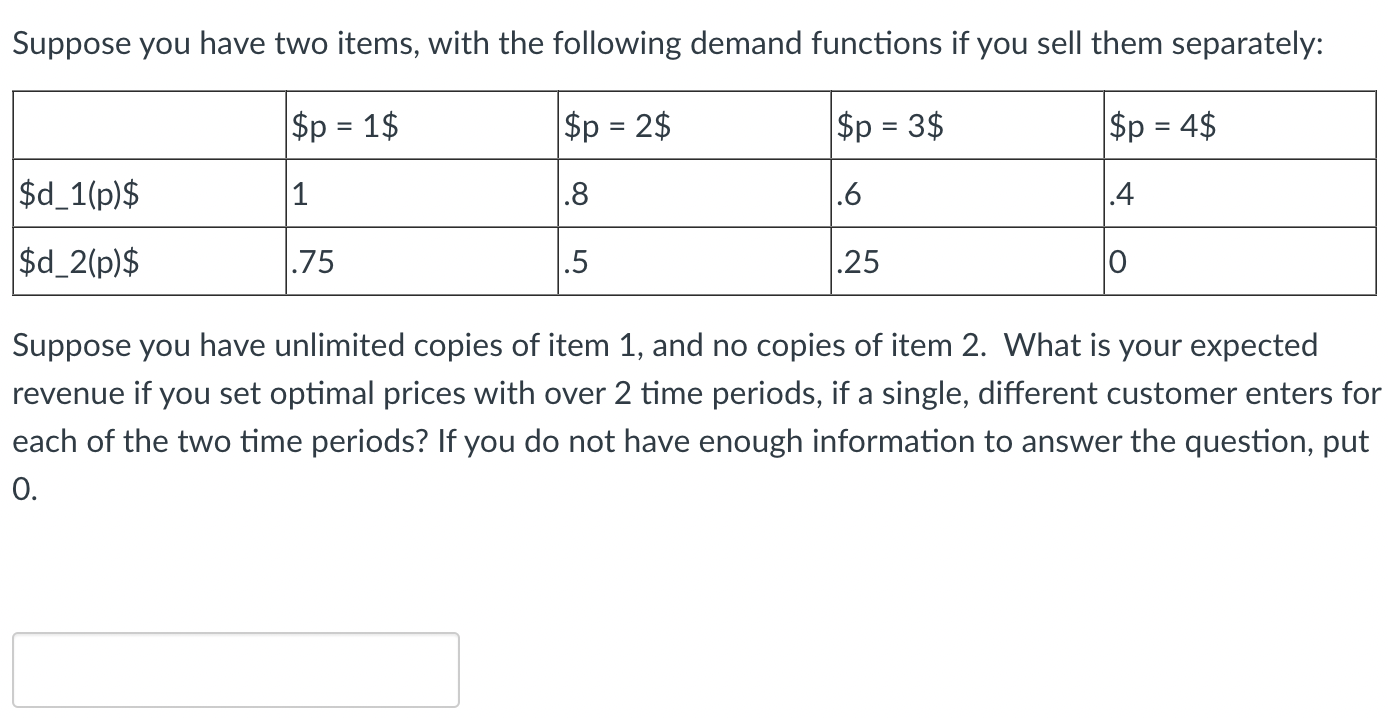Screen dimensions: 1388x718
Task: Click the question title text about demand functions
Action: click(665, 42)
